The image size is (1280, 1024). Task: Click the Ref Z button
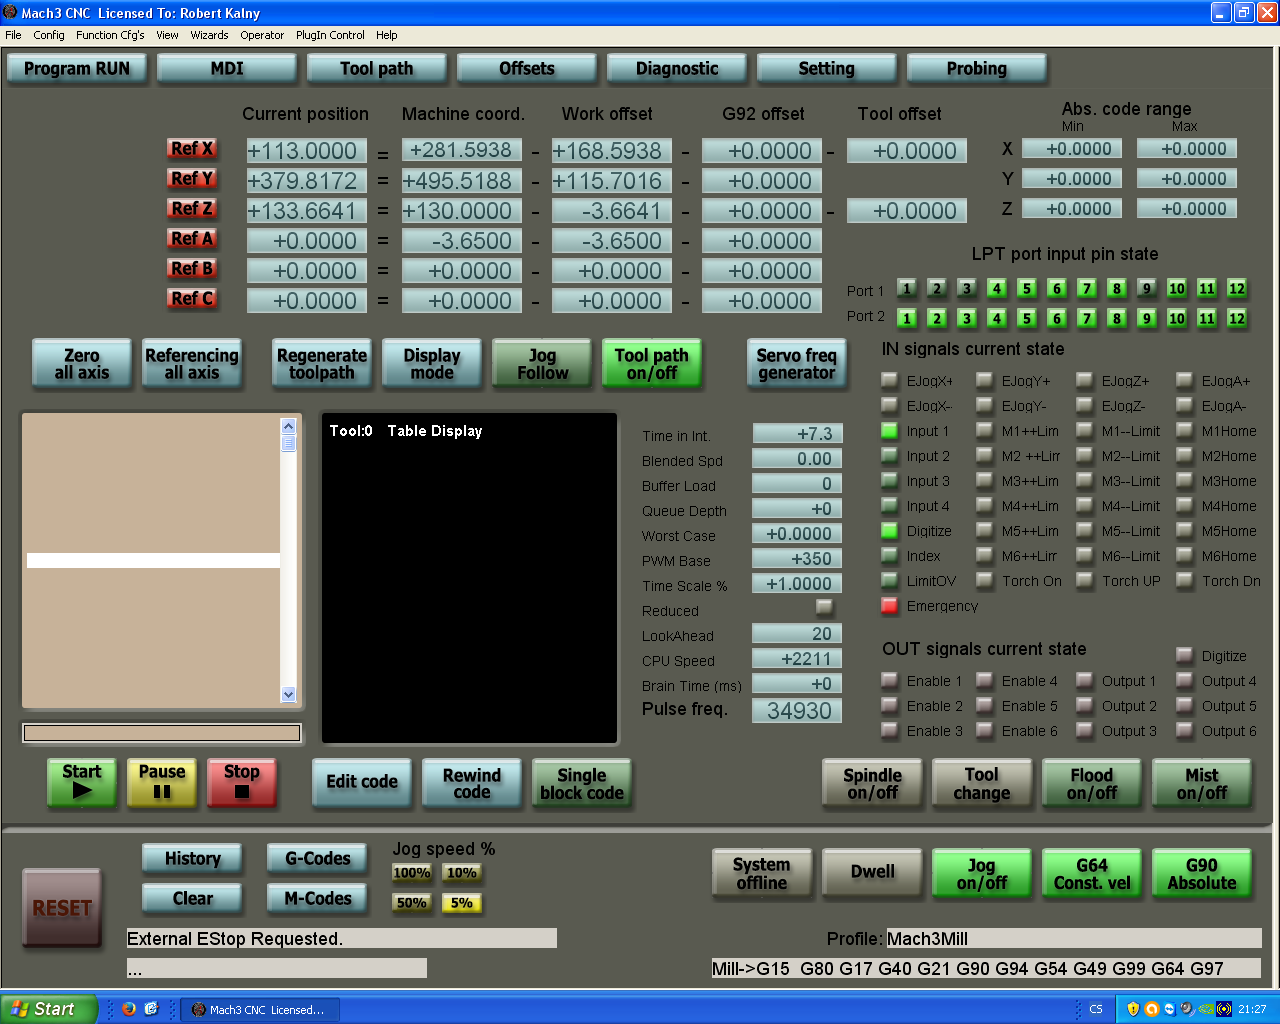tap(192, 209)
